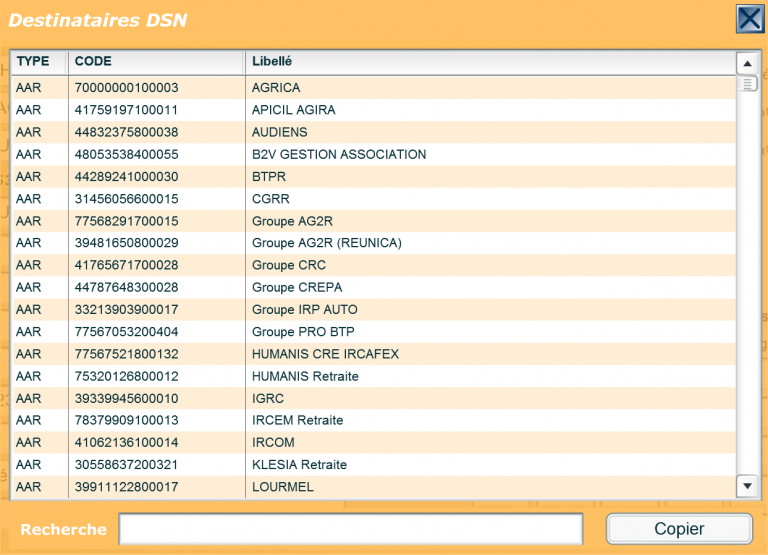
Task: Select the CGRR row label
Action: pos(271,199)
